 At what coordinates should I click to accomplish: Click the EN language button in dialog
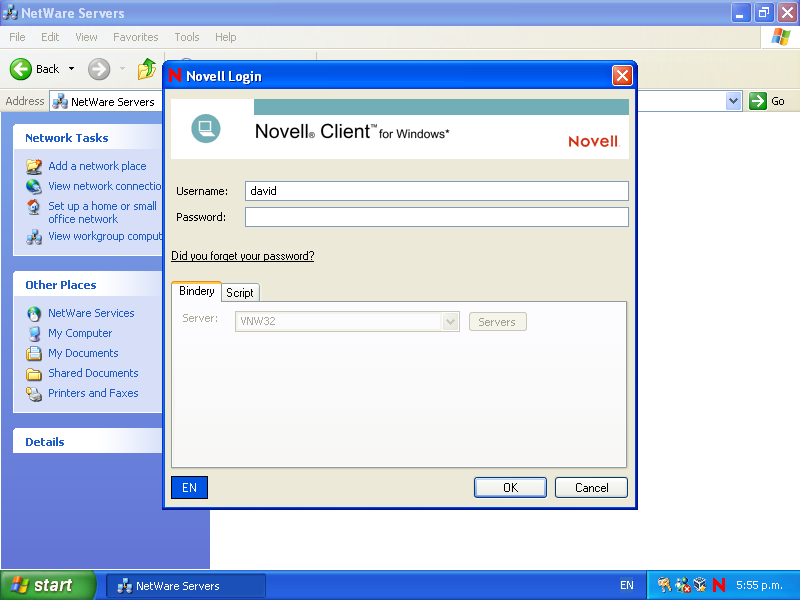click(189, 488)
